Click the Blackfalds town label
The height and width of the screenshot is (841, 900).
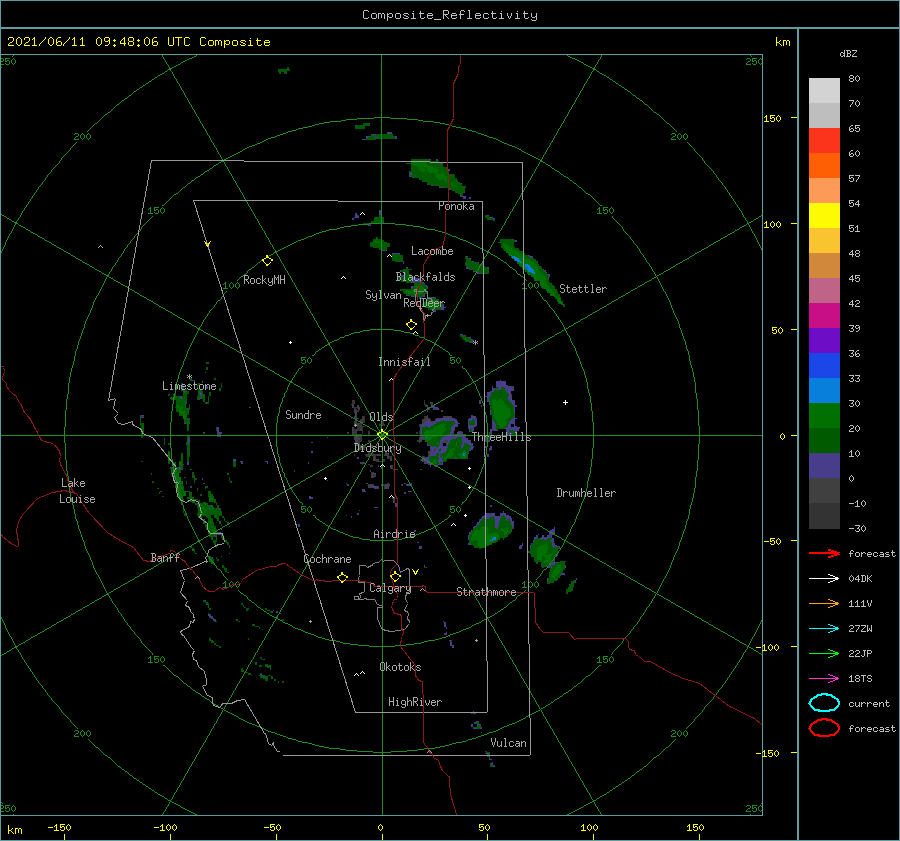coord(425,277)
